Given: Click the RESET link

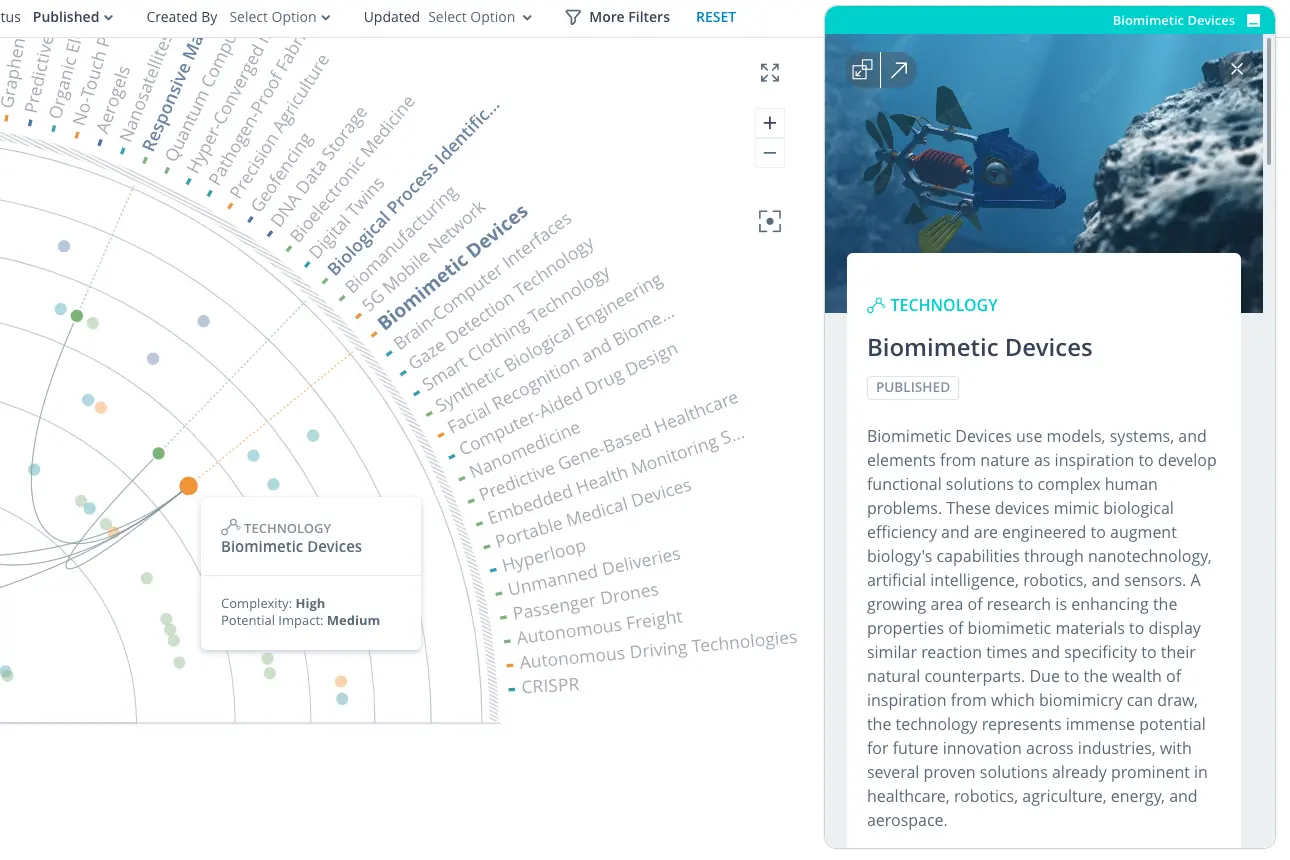Looking at the screenshot, I should pos(716,17).
